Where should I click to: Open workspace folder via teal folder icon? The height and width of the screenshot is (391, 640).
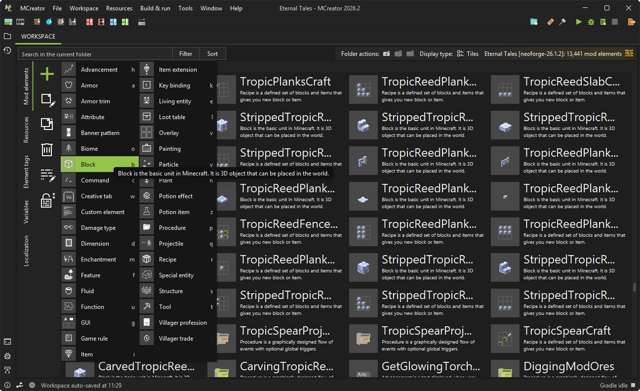534,22
